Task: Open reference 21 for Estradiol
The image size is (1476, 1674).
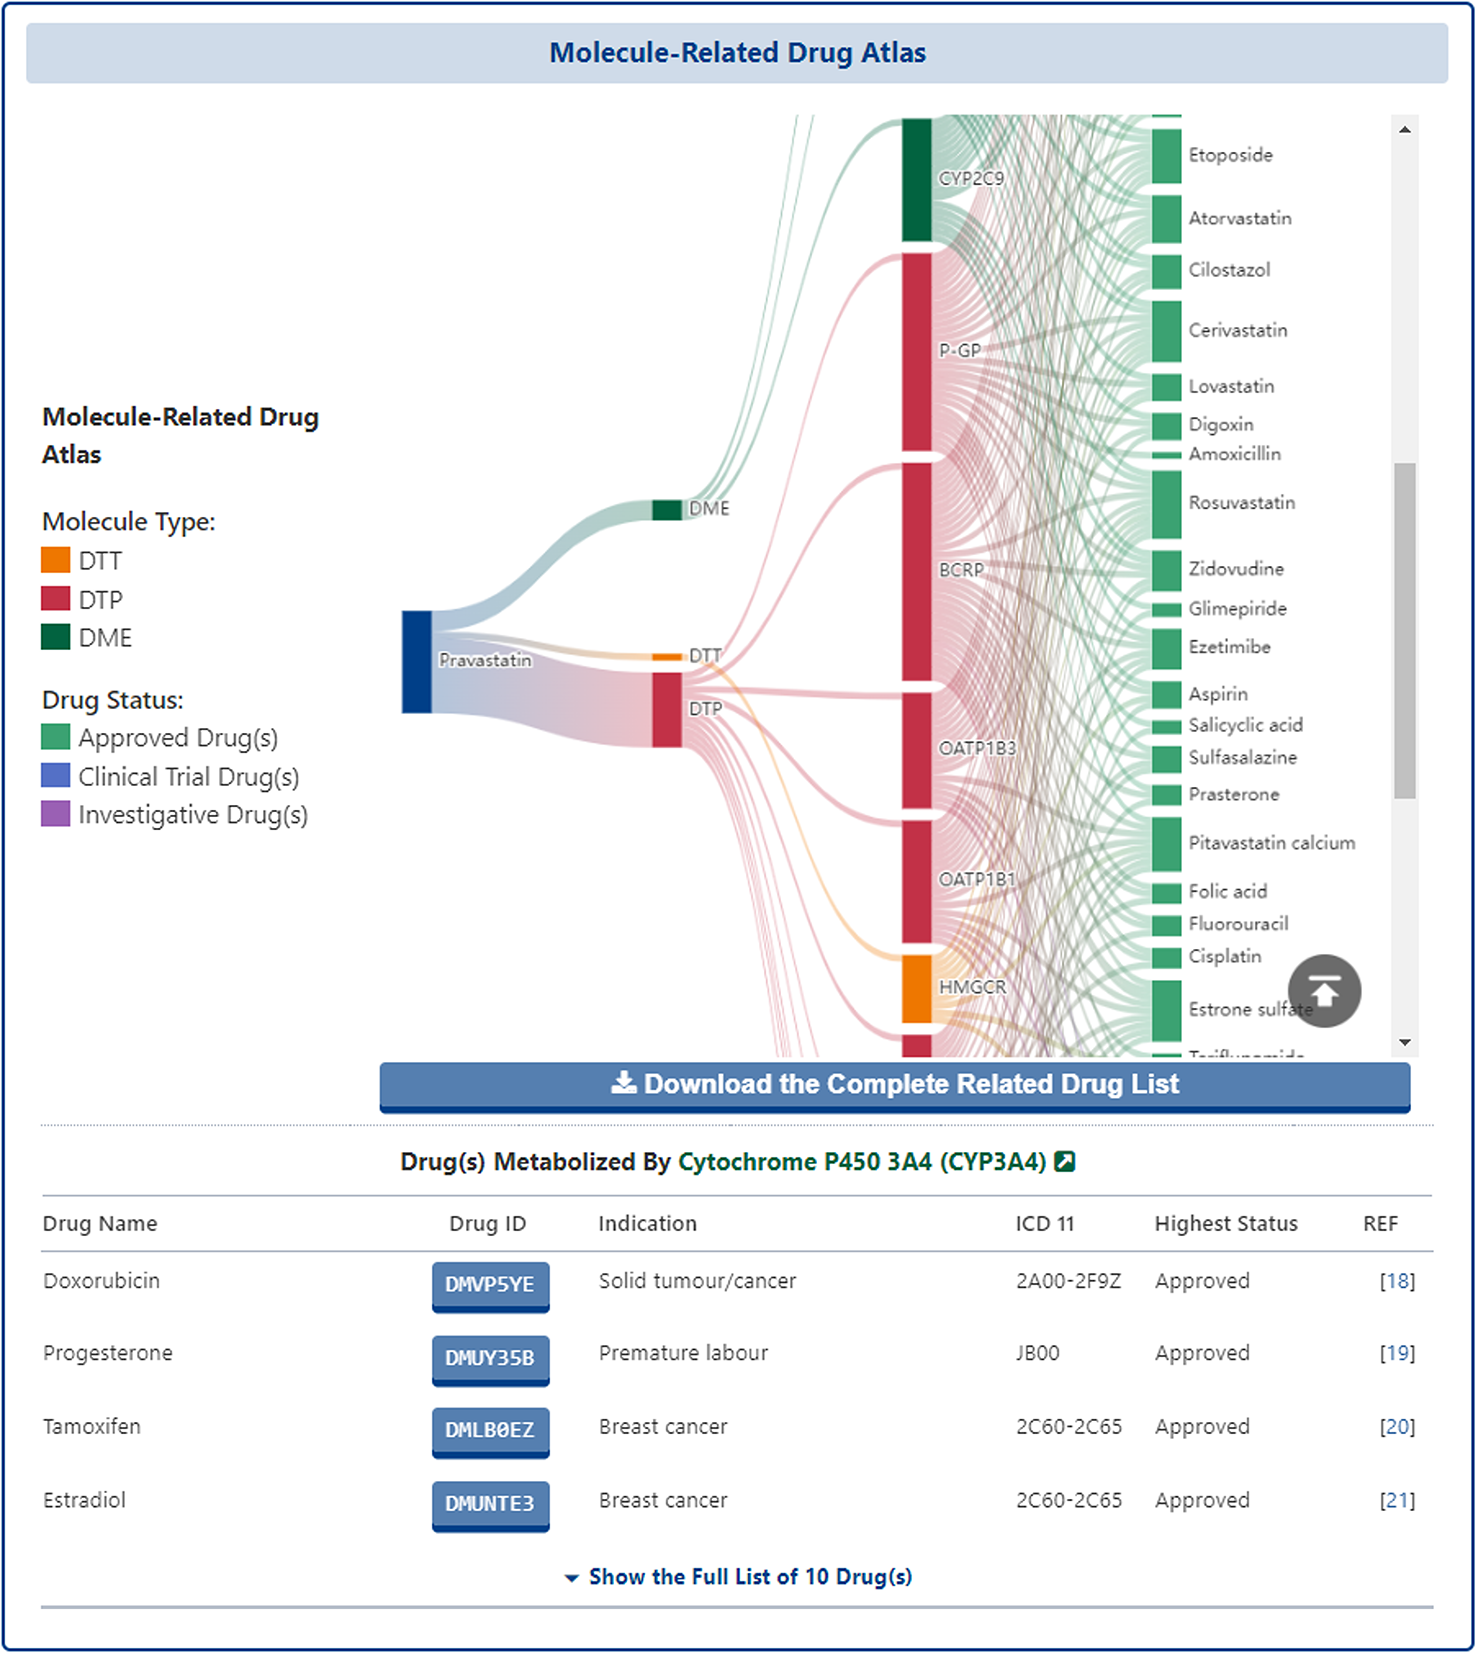Action: (1397, 1500)
